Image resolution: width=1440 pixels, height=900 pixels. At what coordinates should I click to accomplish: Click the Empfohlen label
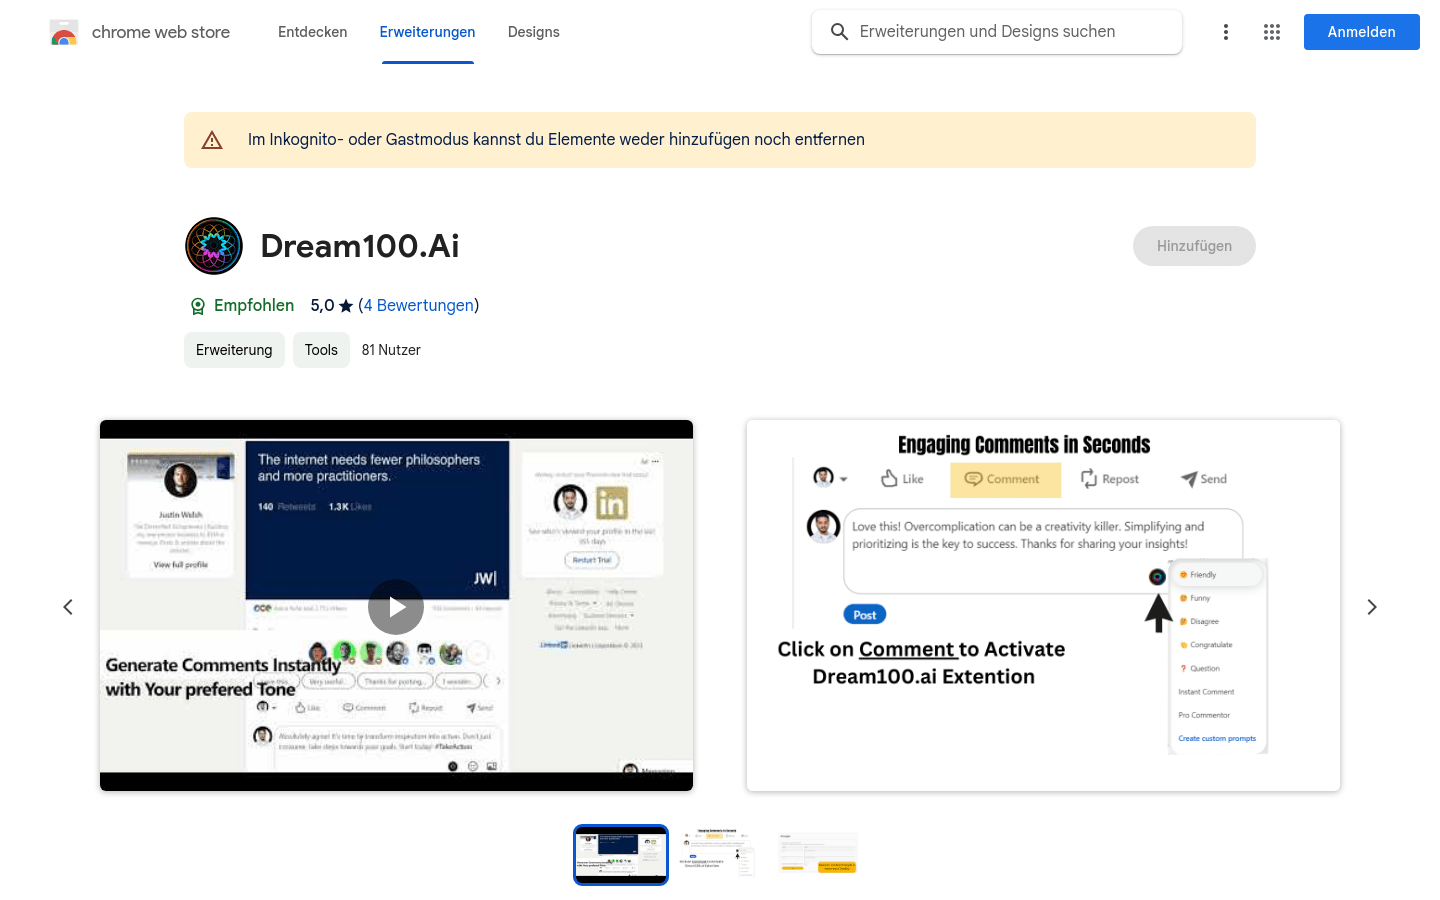click(x=254, y=306)
